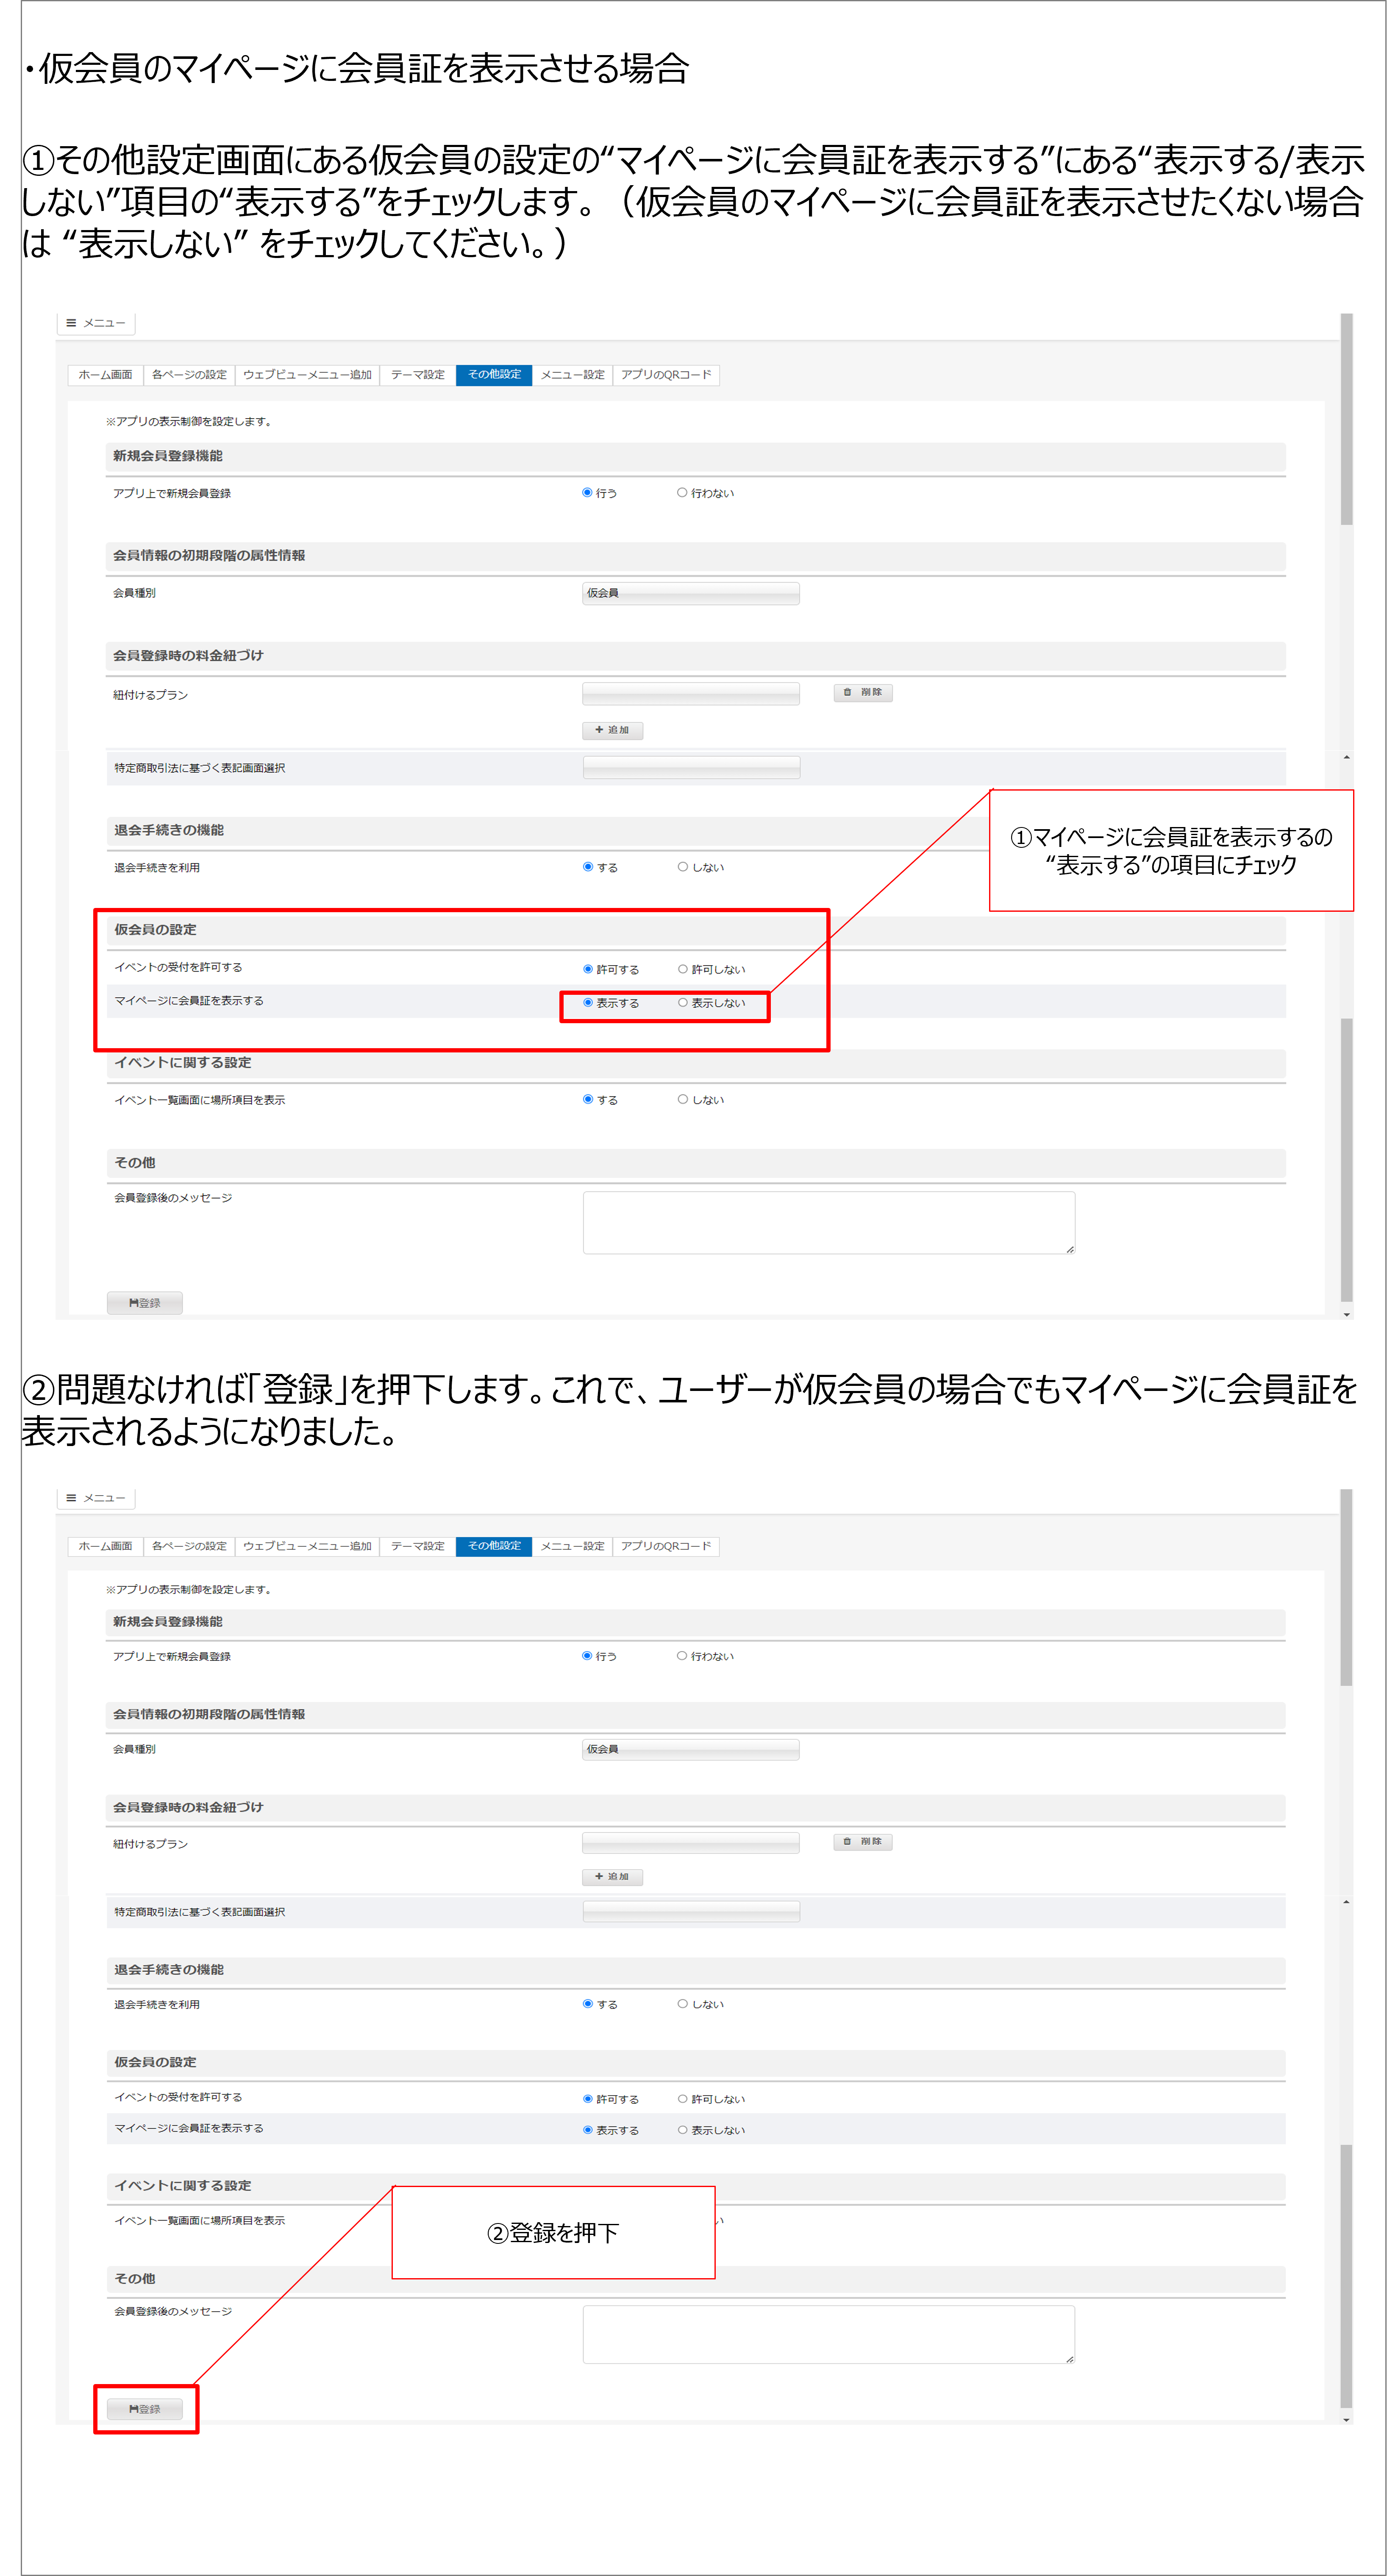Click the plus 追加 button in the lower form

click(612, 1876)
